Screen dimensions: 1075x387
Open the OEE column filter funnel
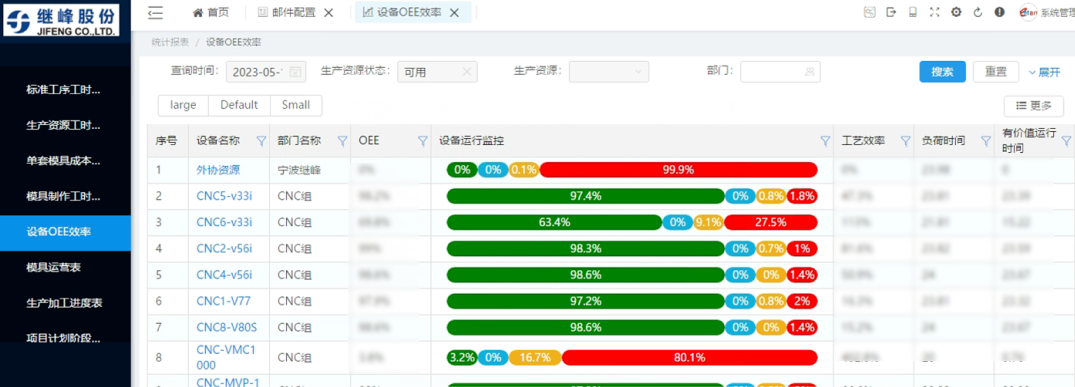click(x=423, y=141)
